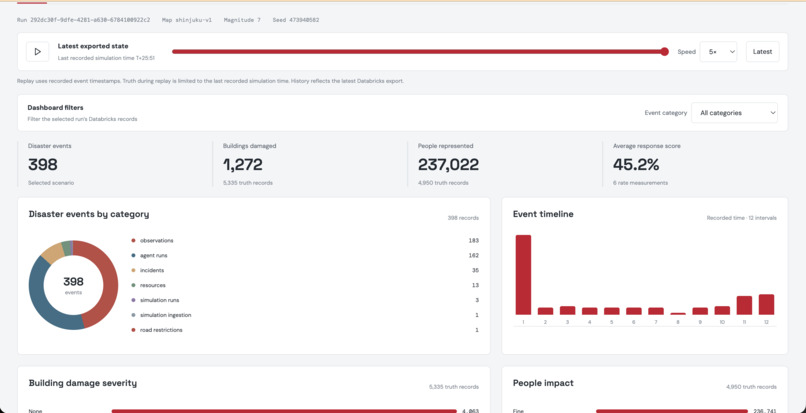
Task: Click the 398 events donut center
Action: click(73, 285)
